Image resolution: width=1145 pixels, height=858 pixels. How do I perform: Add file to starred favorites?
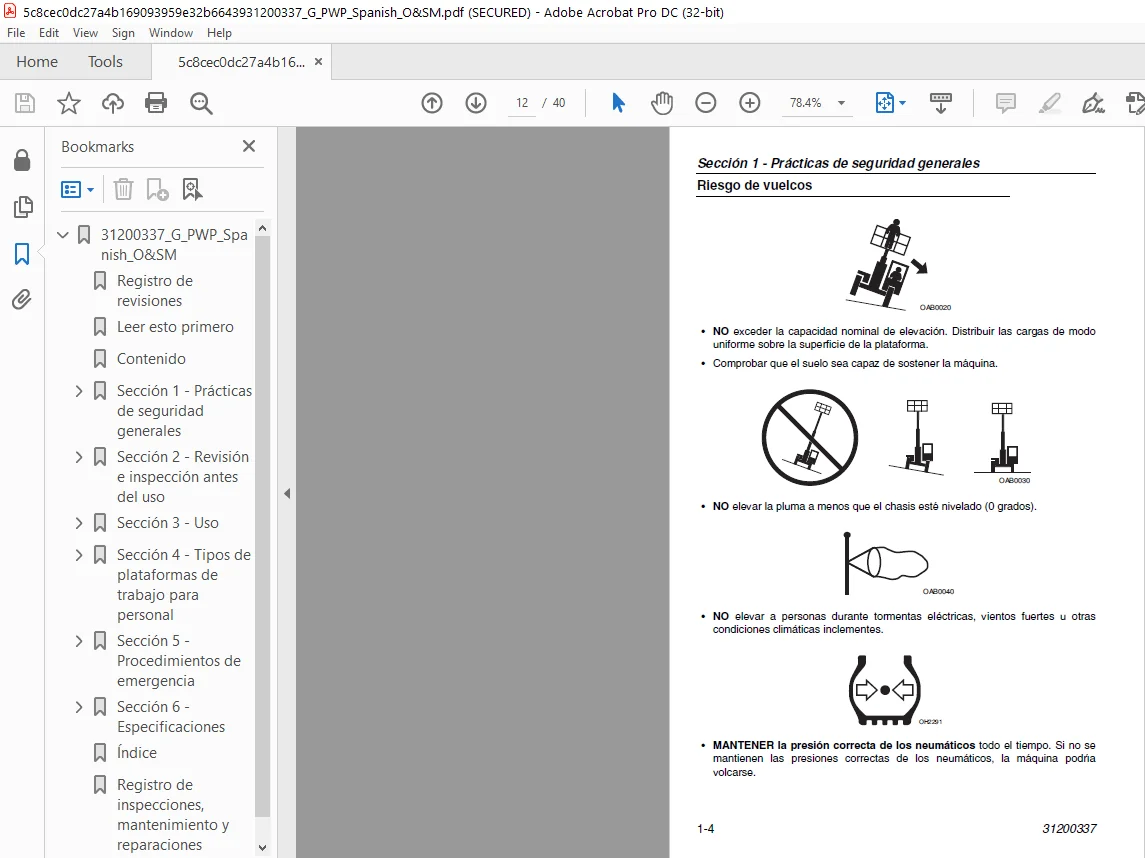pos(69,103)
